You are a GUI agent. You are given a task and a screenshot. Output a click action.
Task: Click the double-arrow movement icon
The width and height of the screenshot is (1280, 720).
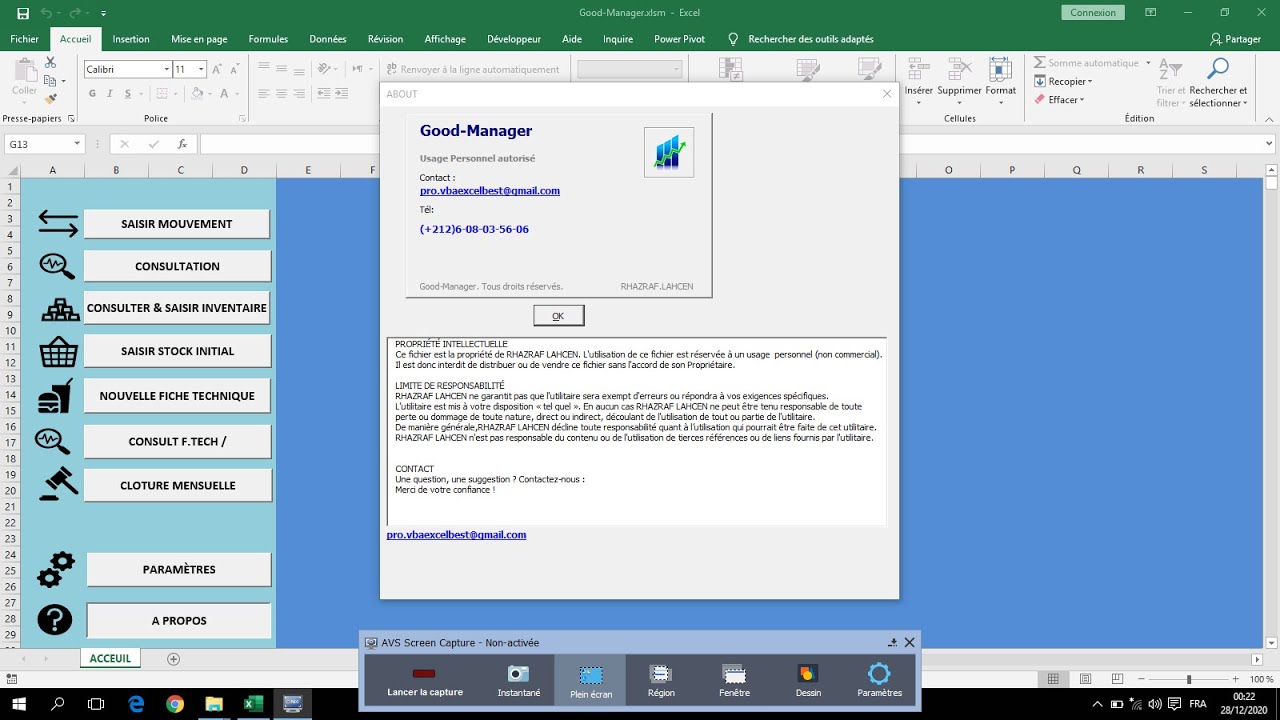coord(58,224)
